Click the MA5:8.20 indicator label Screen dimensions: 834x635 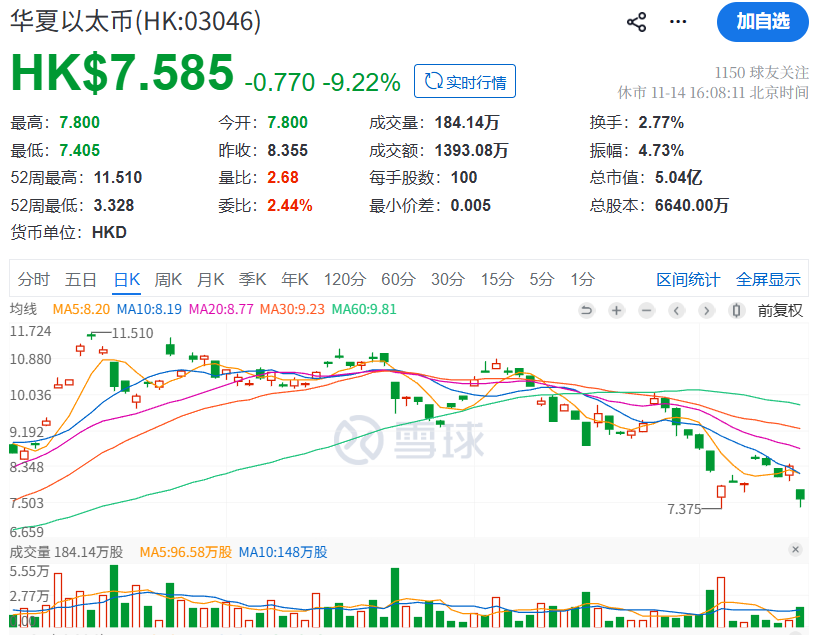pos(81,310)
